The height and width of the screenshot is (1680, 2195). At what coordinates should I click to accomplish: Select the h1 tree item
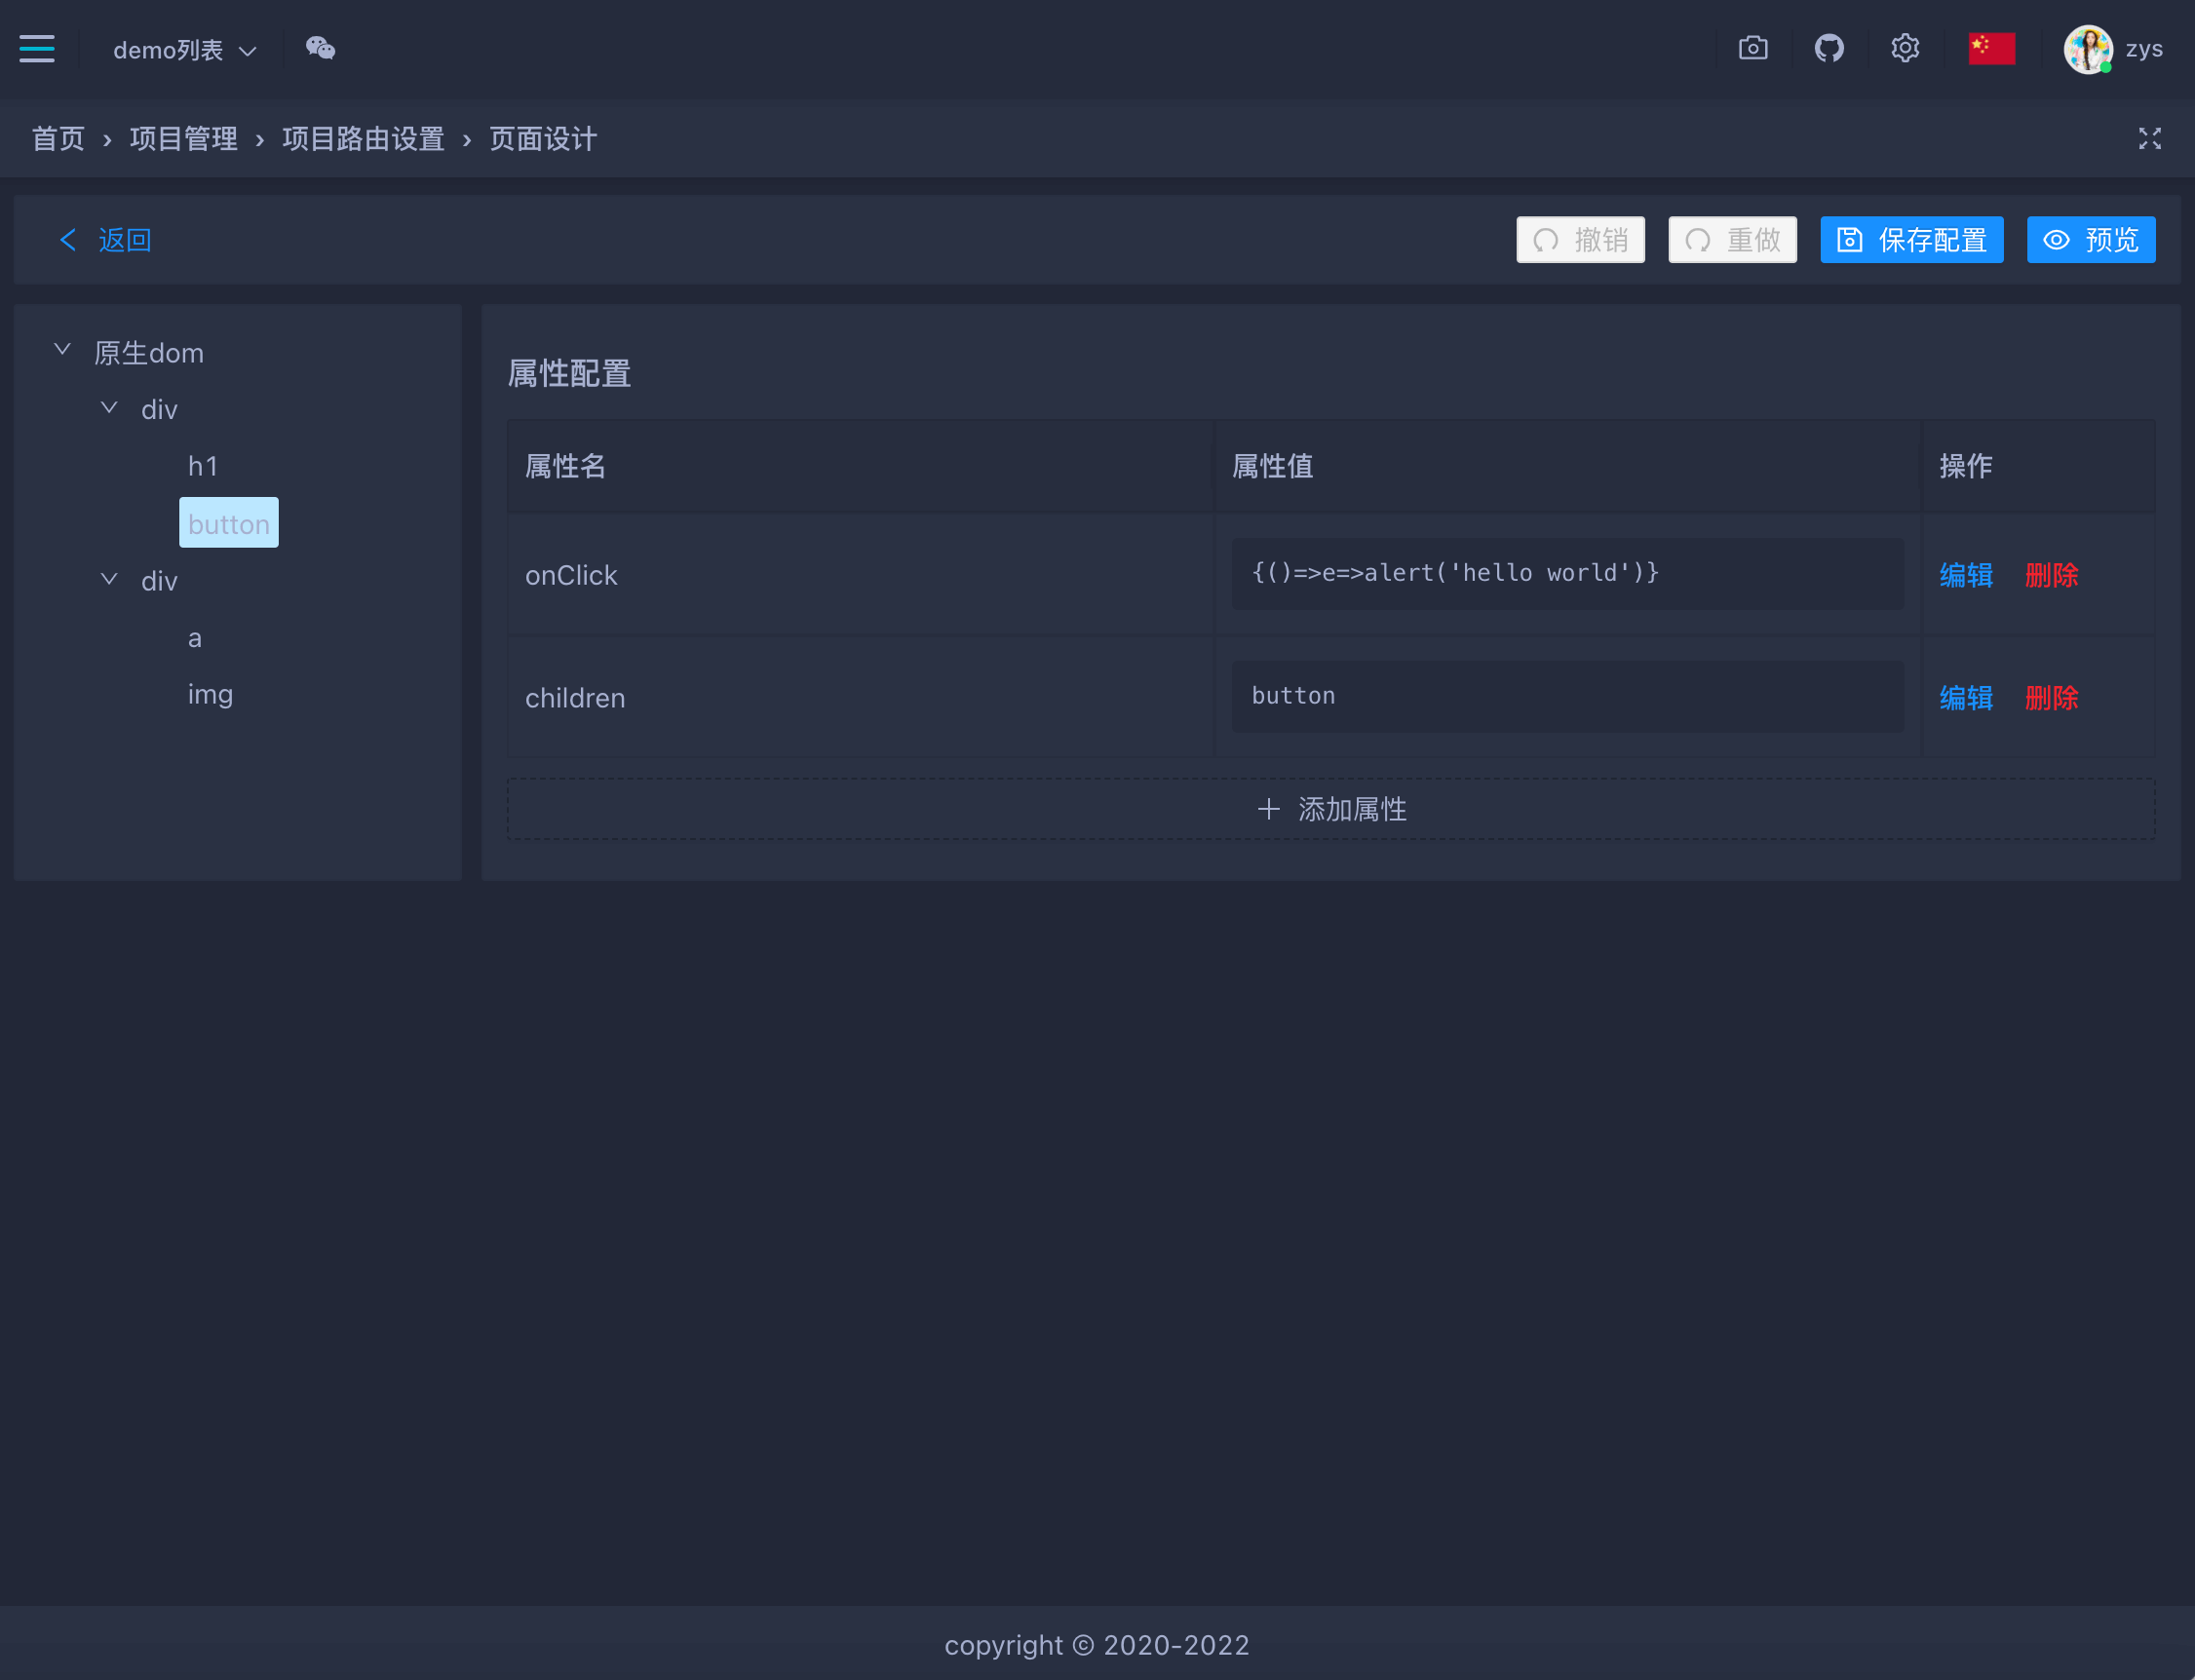pos(202,466)
